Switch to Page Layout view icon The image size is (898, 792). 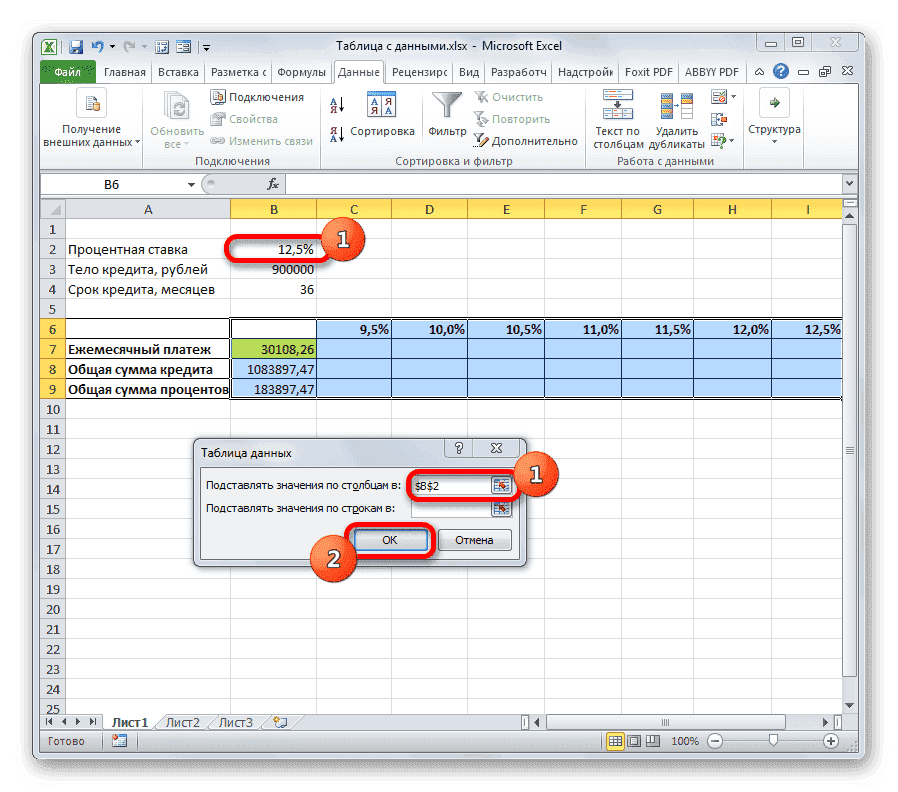coord(634,742)
